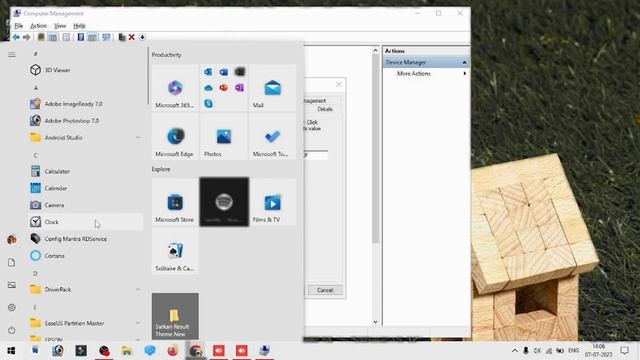Viewport: 640px width, 360px height.
Task: Open the Microsoft Store tile
Action: tap(175, 202)
